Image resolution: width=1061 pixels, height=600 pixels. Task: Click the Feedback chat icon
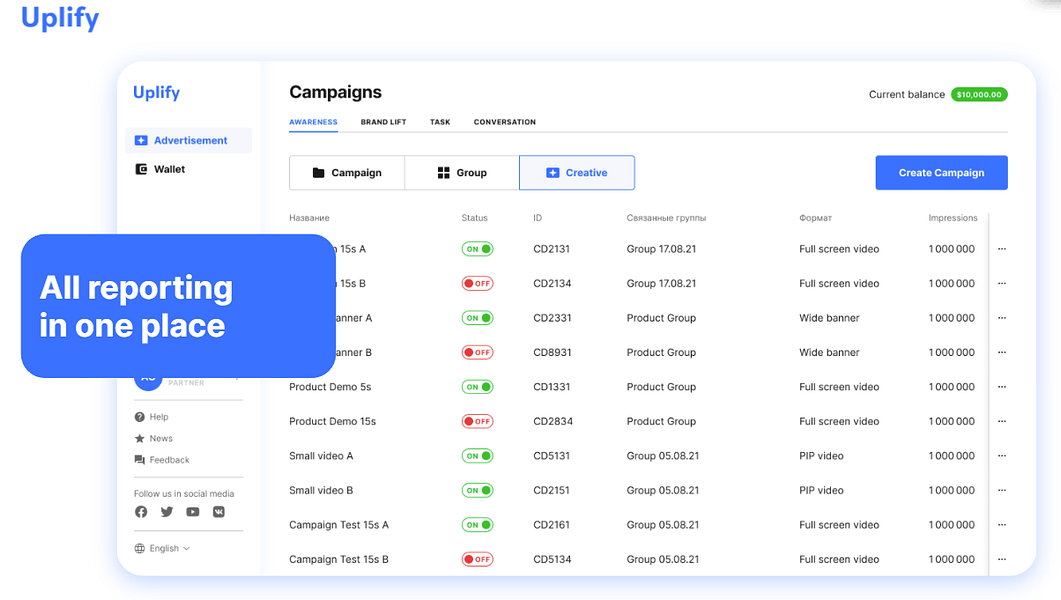(139, 460)
